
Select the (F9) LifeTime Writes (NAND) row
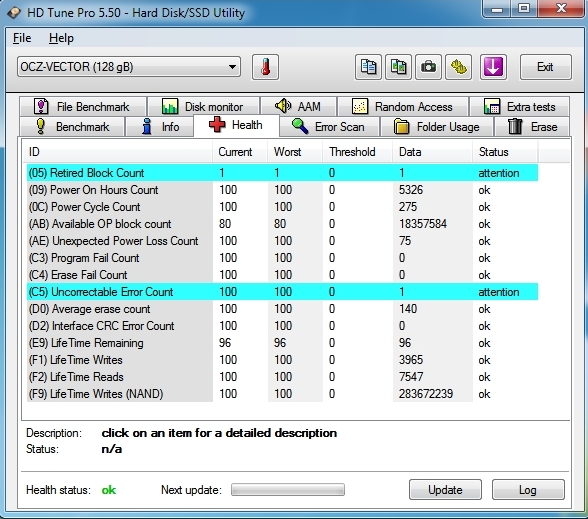point(282,394)
